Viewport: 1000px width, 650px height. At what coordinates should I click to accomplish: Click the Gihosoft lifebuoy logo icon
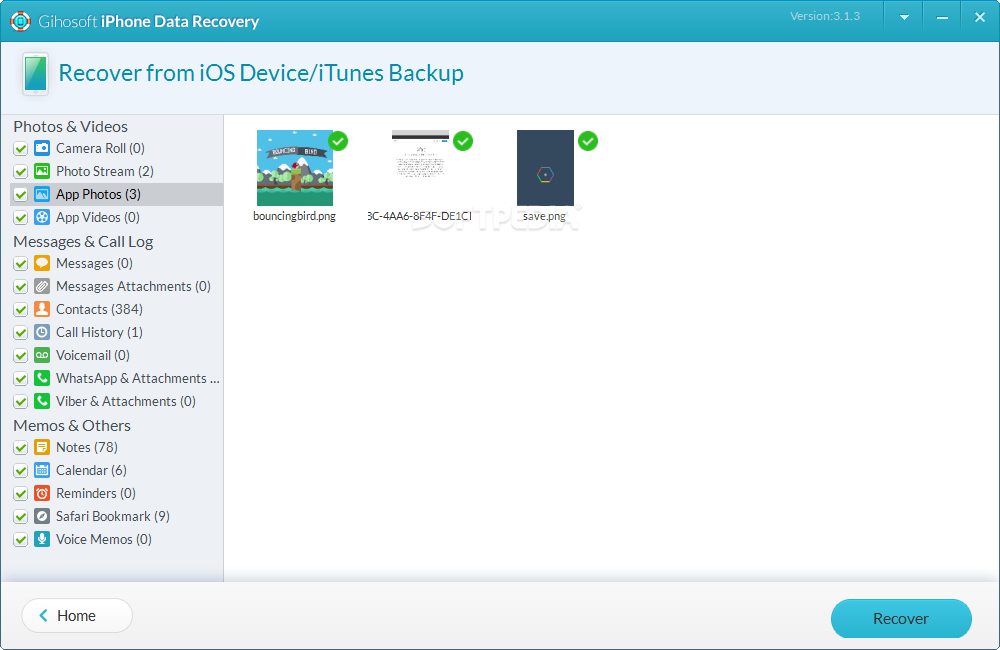point(20,21)
